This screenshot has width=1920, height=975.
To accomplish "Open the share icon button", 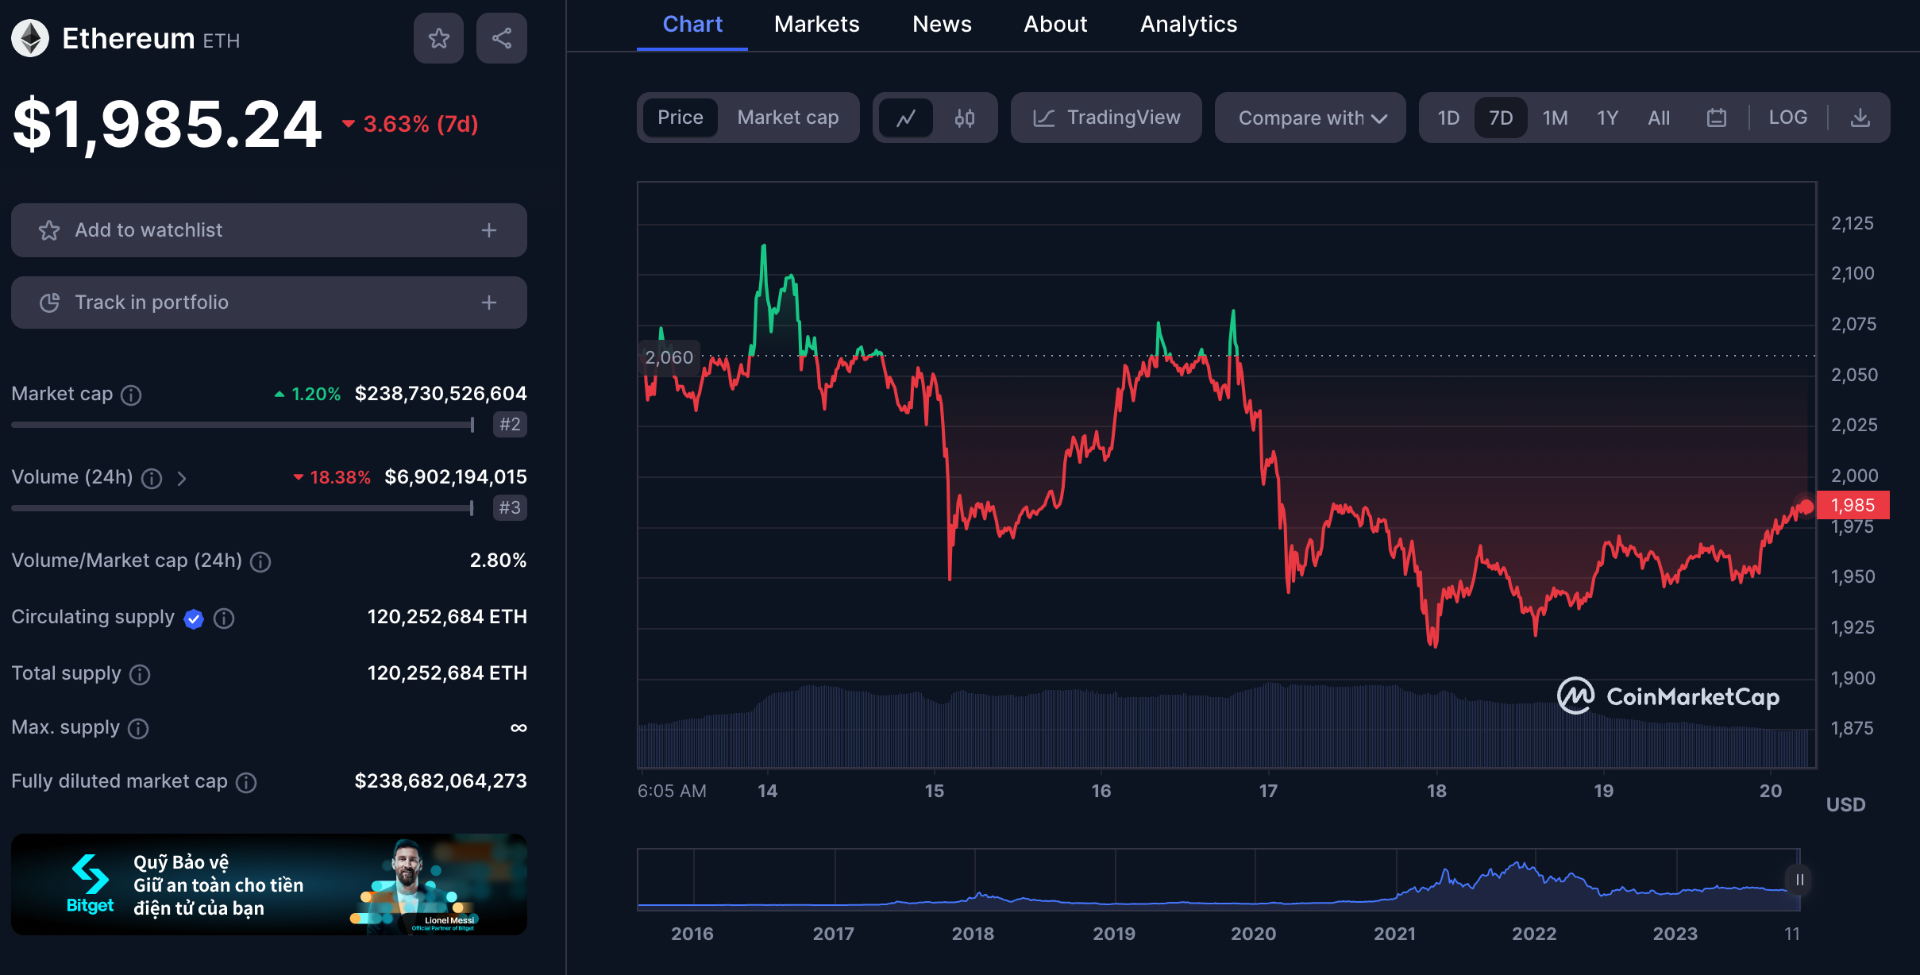I will coord(502,38).
